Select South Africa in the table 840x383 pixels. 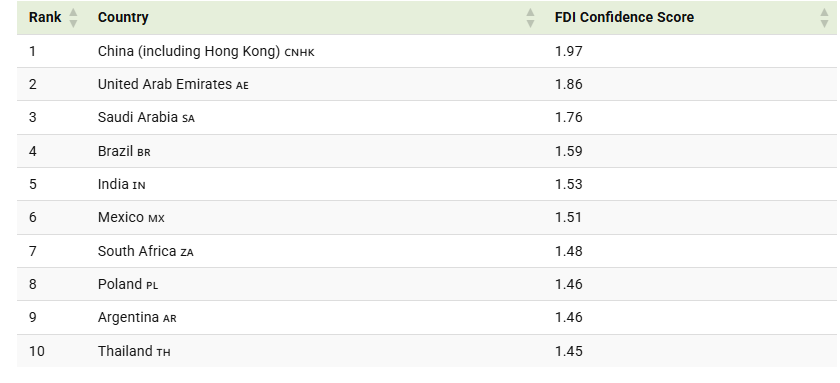point(145,251)
